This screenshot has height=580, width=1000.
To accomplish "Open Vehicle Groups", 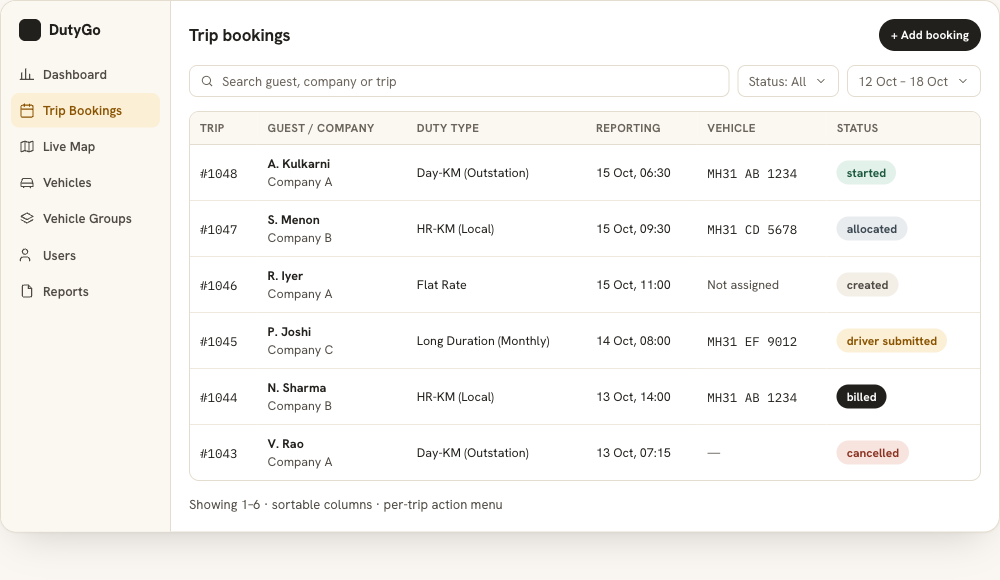I will [x=85, y=218].
